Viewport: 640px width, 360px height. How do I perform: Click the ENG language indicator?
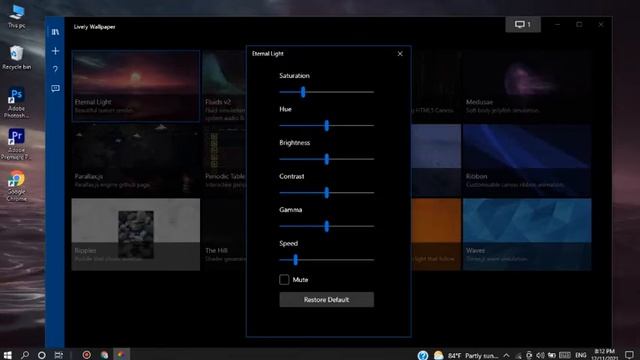tap(580, 356)
